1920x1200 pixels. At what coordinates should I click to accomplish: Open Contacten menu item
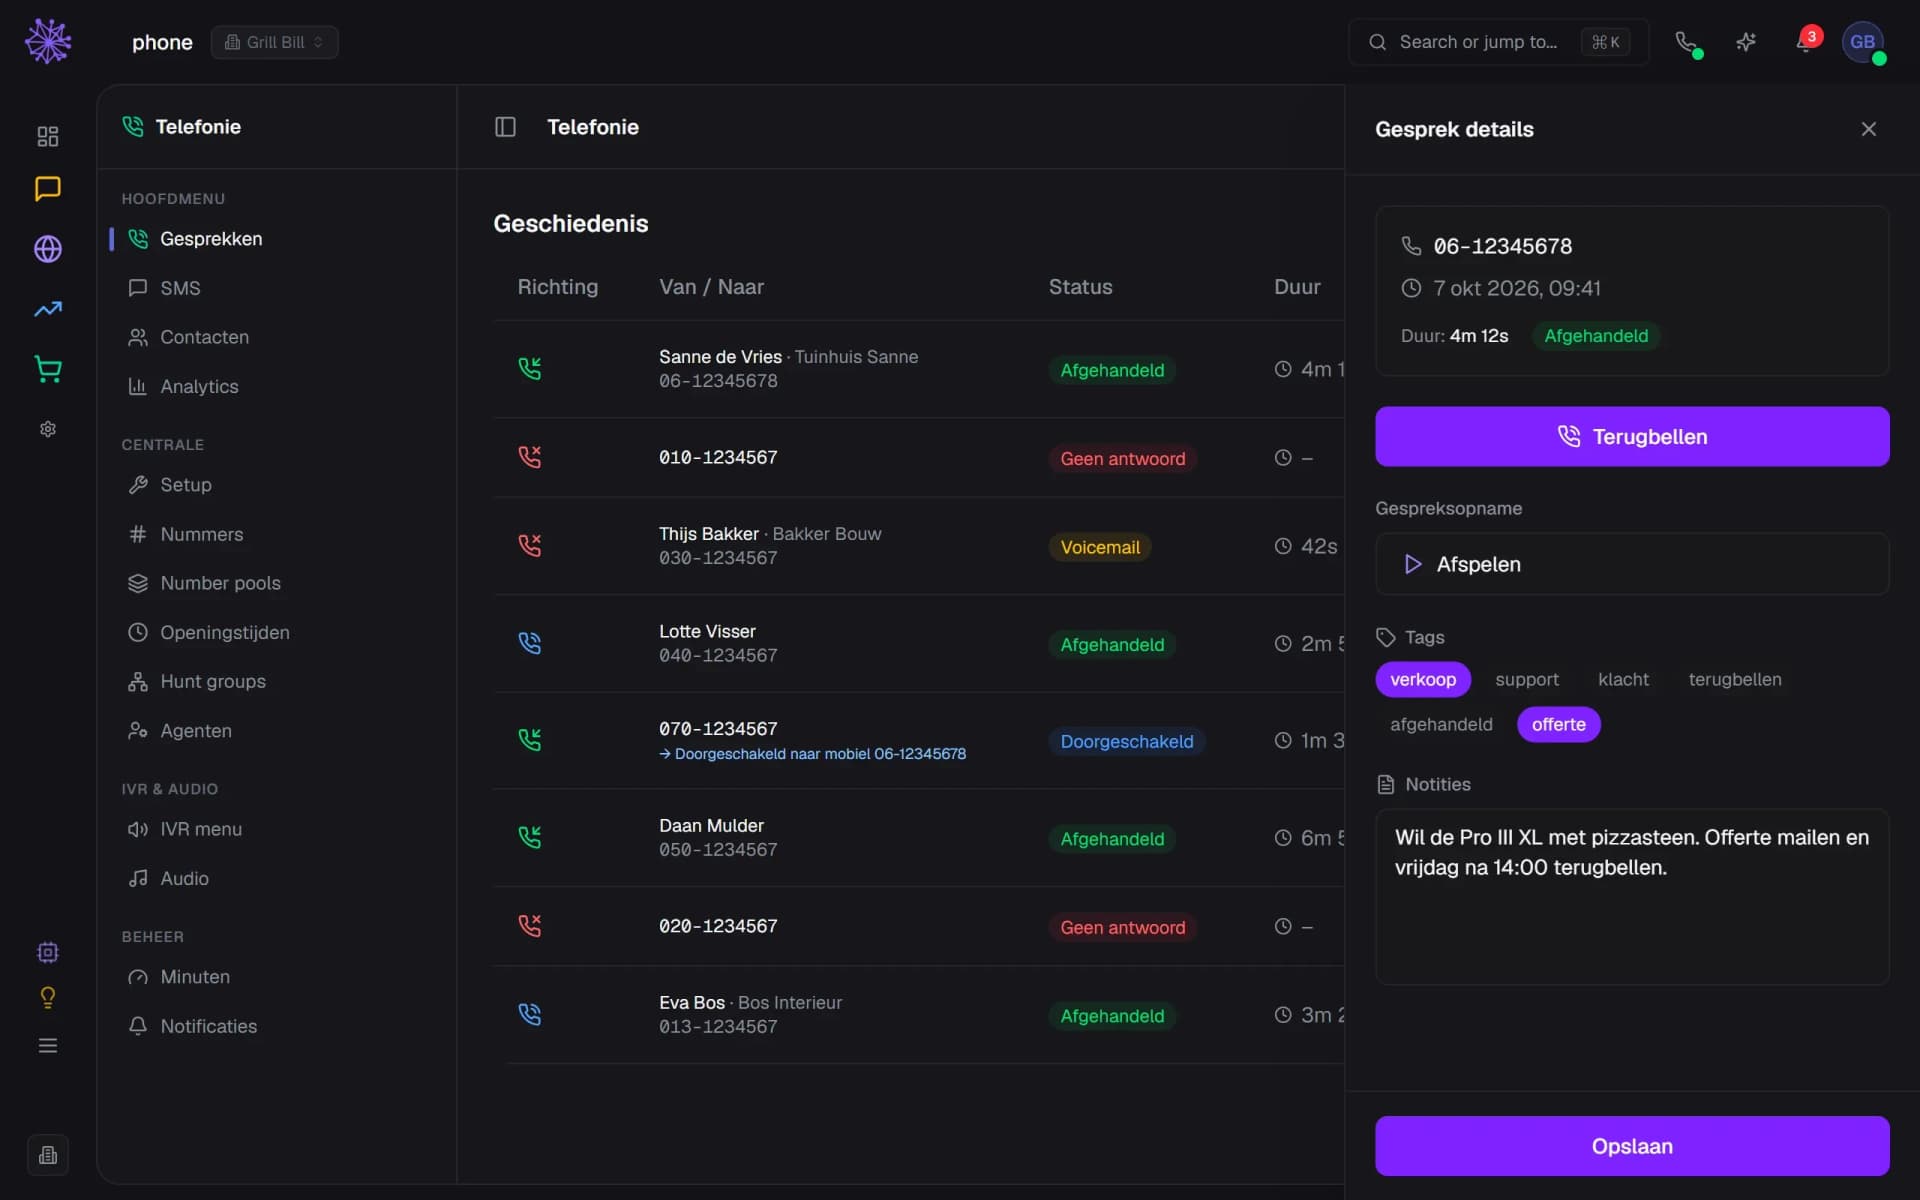[276, 337]
